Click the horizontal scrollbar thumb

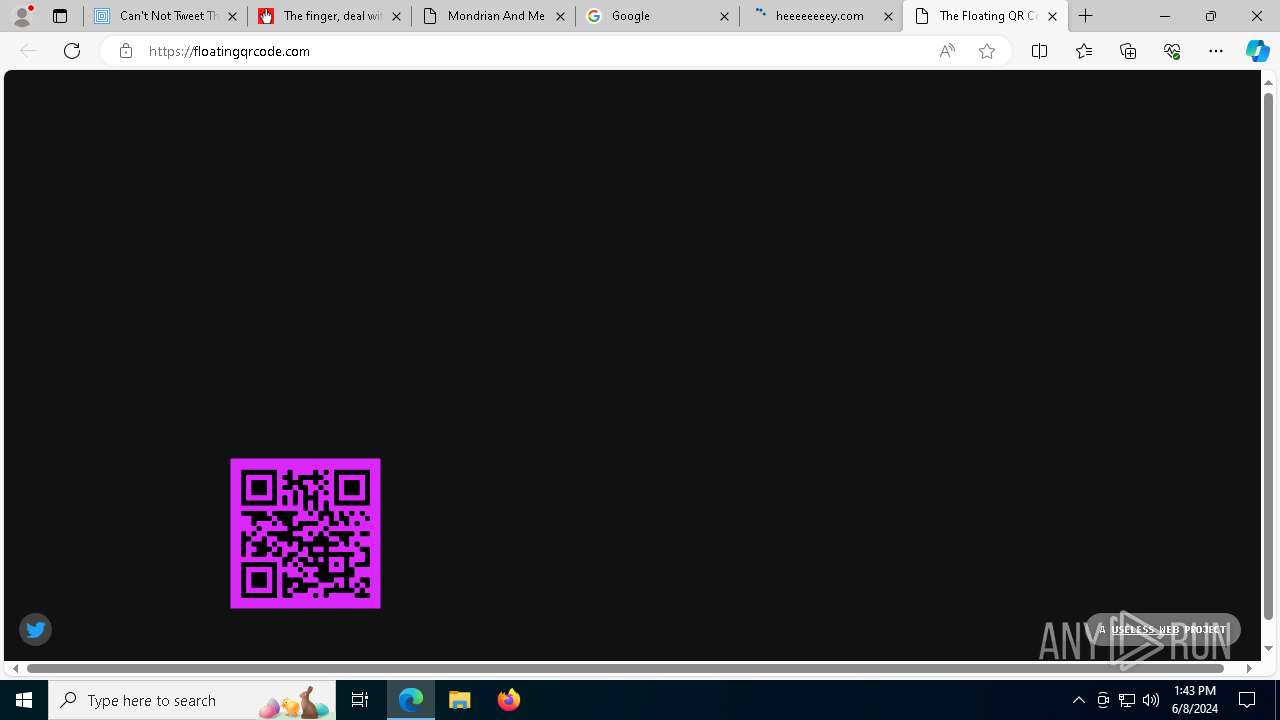tap(626, 668)
